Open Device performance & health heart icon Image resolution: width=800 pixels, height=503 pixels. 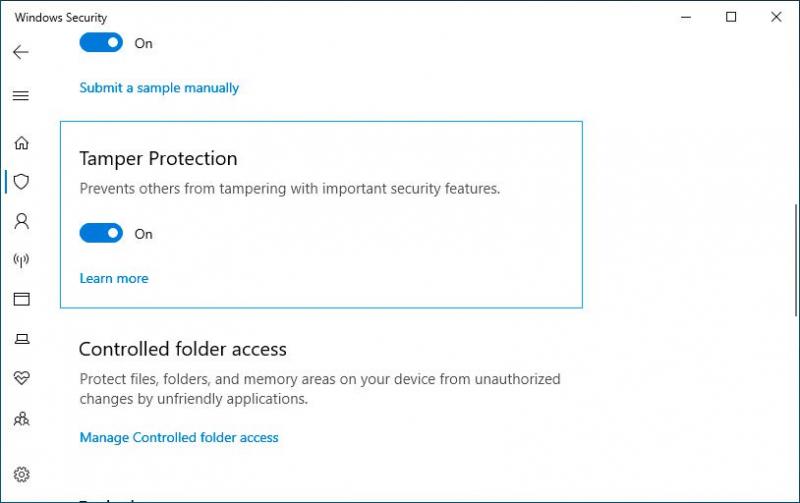point(21,378)
